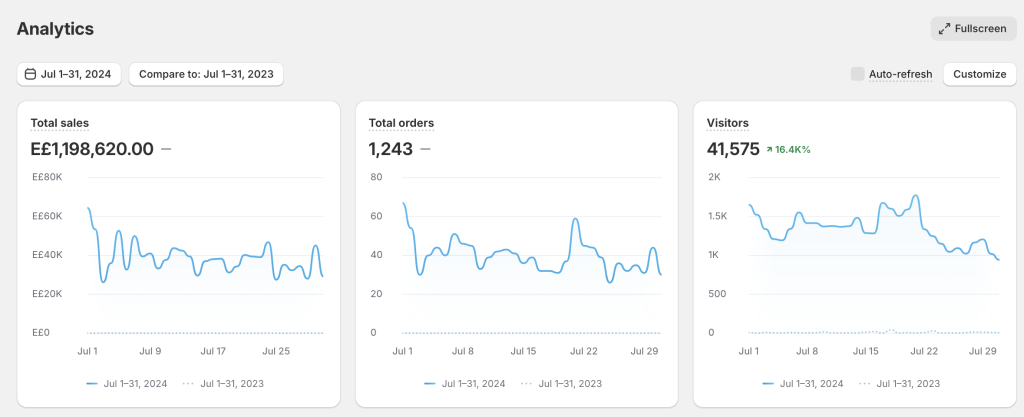Click the calendar icon beside Jul 1–31, 2024
The width and height of the screenshot is (1024, 417).
29,74
